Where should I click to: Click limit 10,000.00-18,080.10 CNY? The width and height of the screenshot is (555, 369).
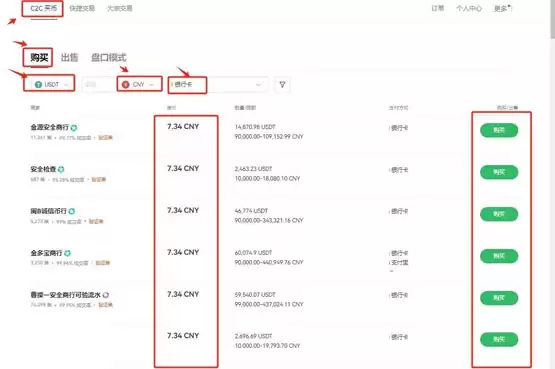pyautogui.click(x=267, y=178)
